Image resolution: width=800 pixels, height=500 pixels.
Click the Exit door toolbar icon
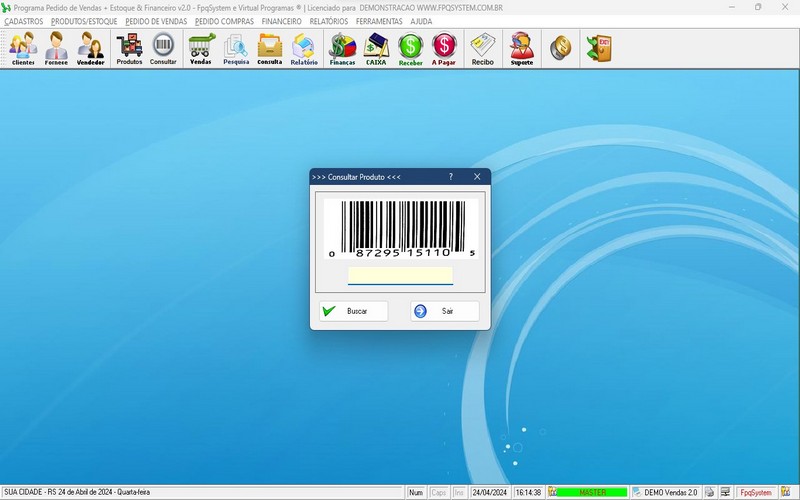[599, 48]
